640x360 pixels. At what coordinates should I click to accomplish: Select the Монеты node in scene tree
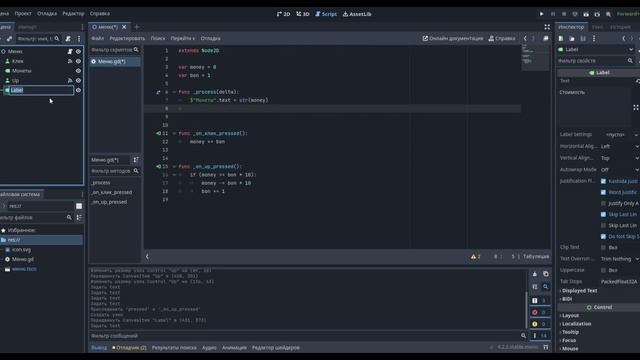point(22,71)
